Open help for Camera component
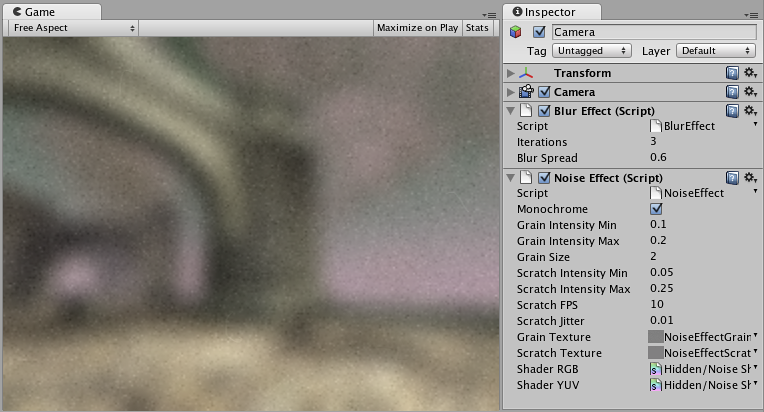 coord(732,92)
